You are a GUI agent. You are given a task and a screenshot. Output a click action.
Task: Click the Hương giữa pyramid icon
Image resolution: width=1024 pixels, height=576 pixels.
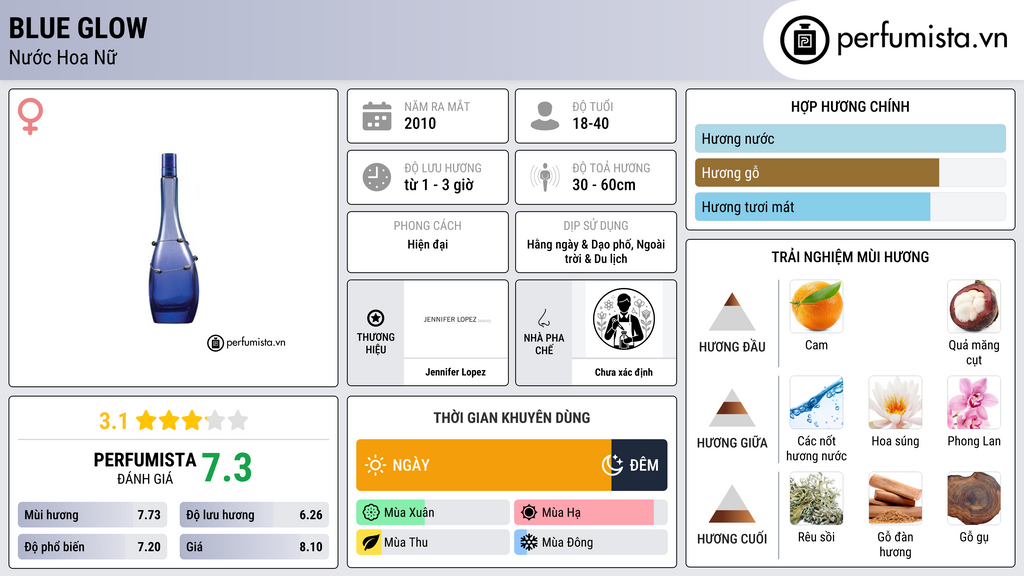732,408
